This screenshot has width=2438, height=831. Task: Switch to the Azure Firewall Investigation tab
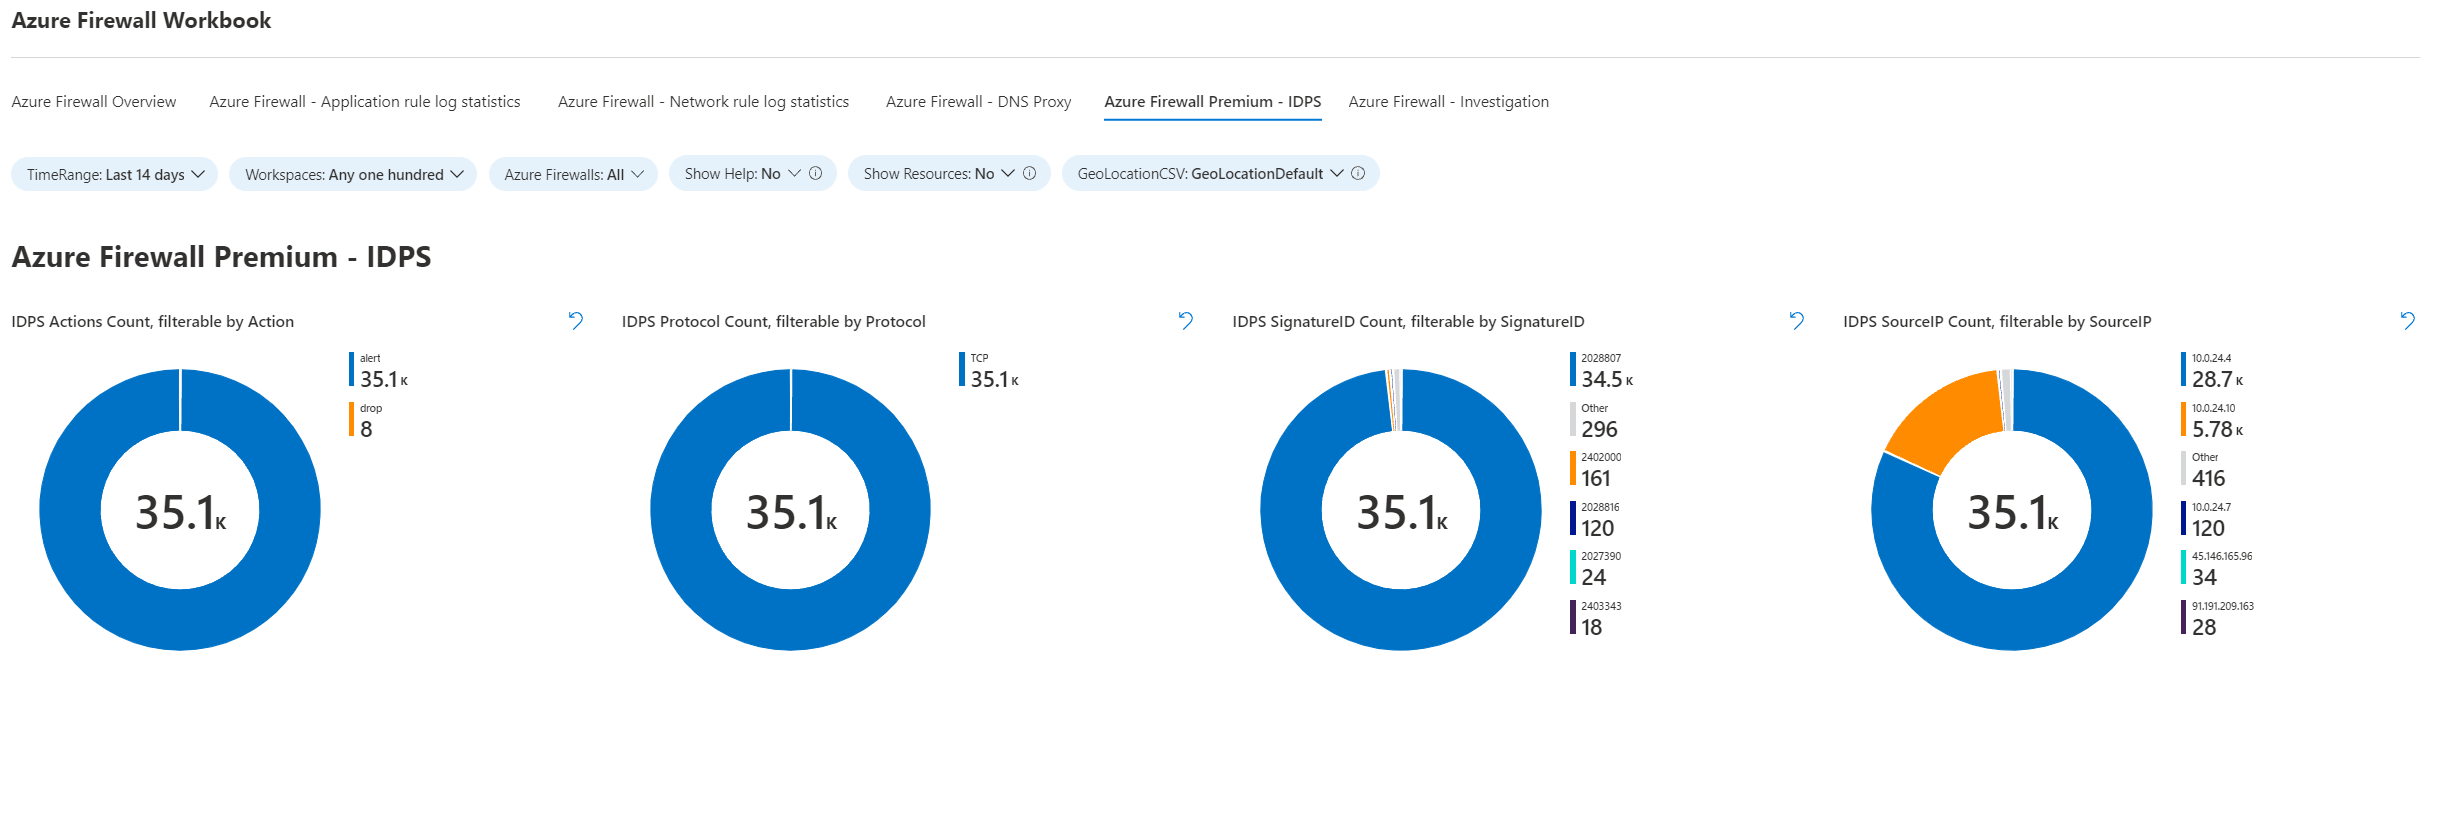(1448, 102)
